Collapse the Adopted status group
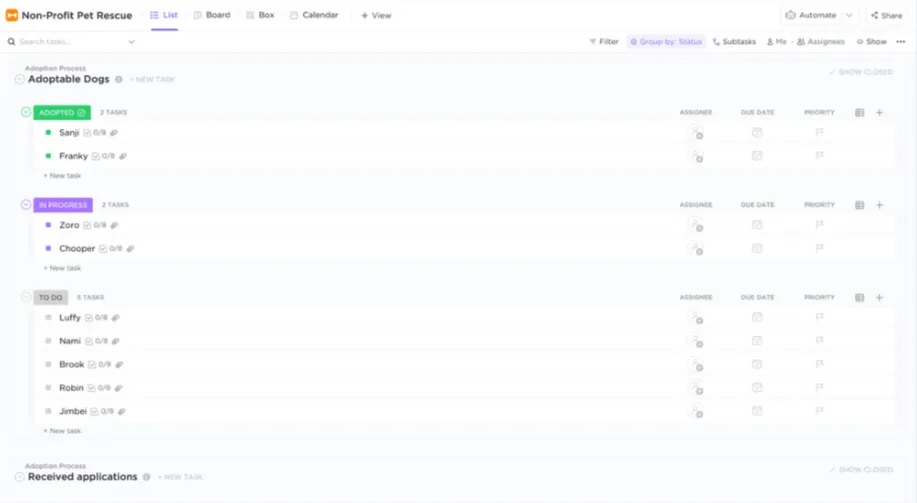Viewport: 917px width, 503px height. point(26,112)
